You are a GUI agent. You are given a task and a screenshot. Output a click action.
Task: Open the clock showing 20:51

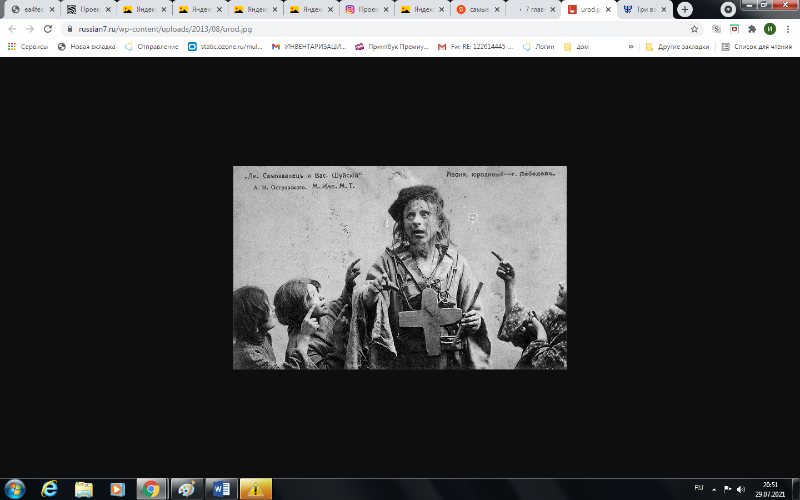coord(770,489)
